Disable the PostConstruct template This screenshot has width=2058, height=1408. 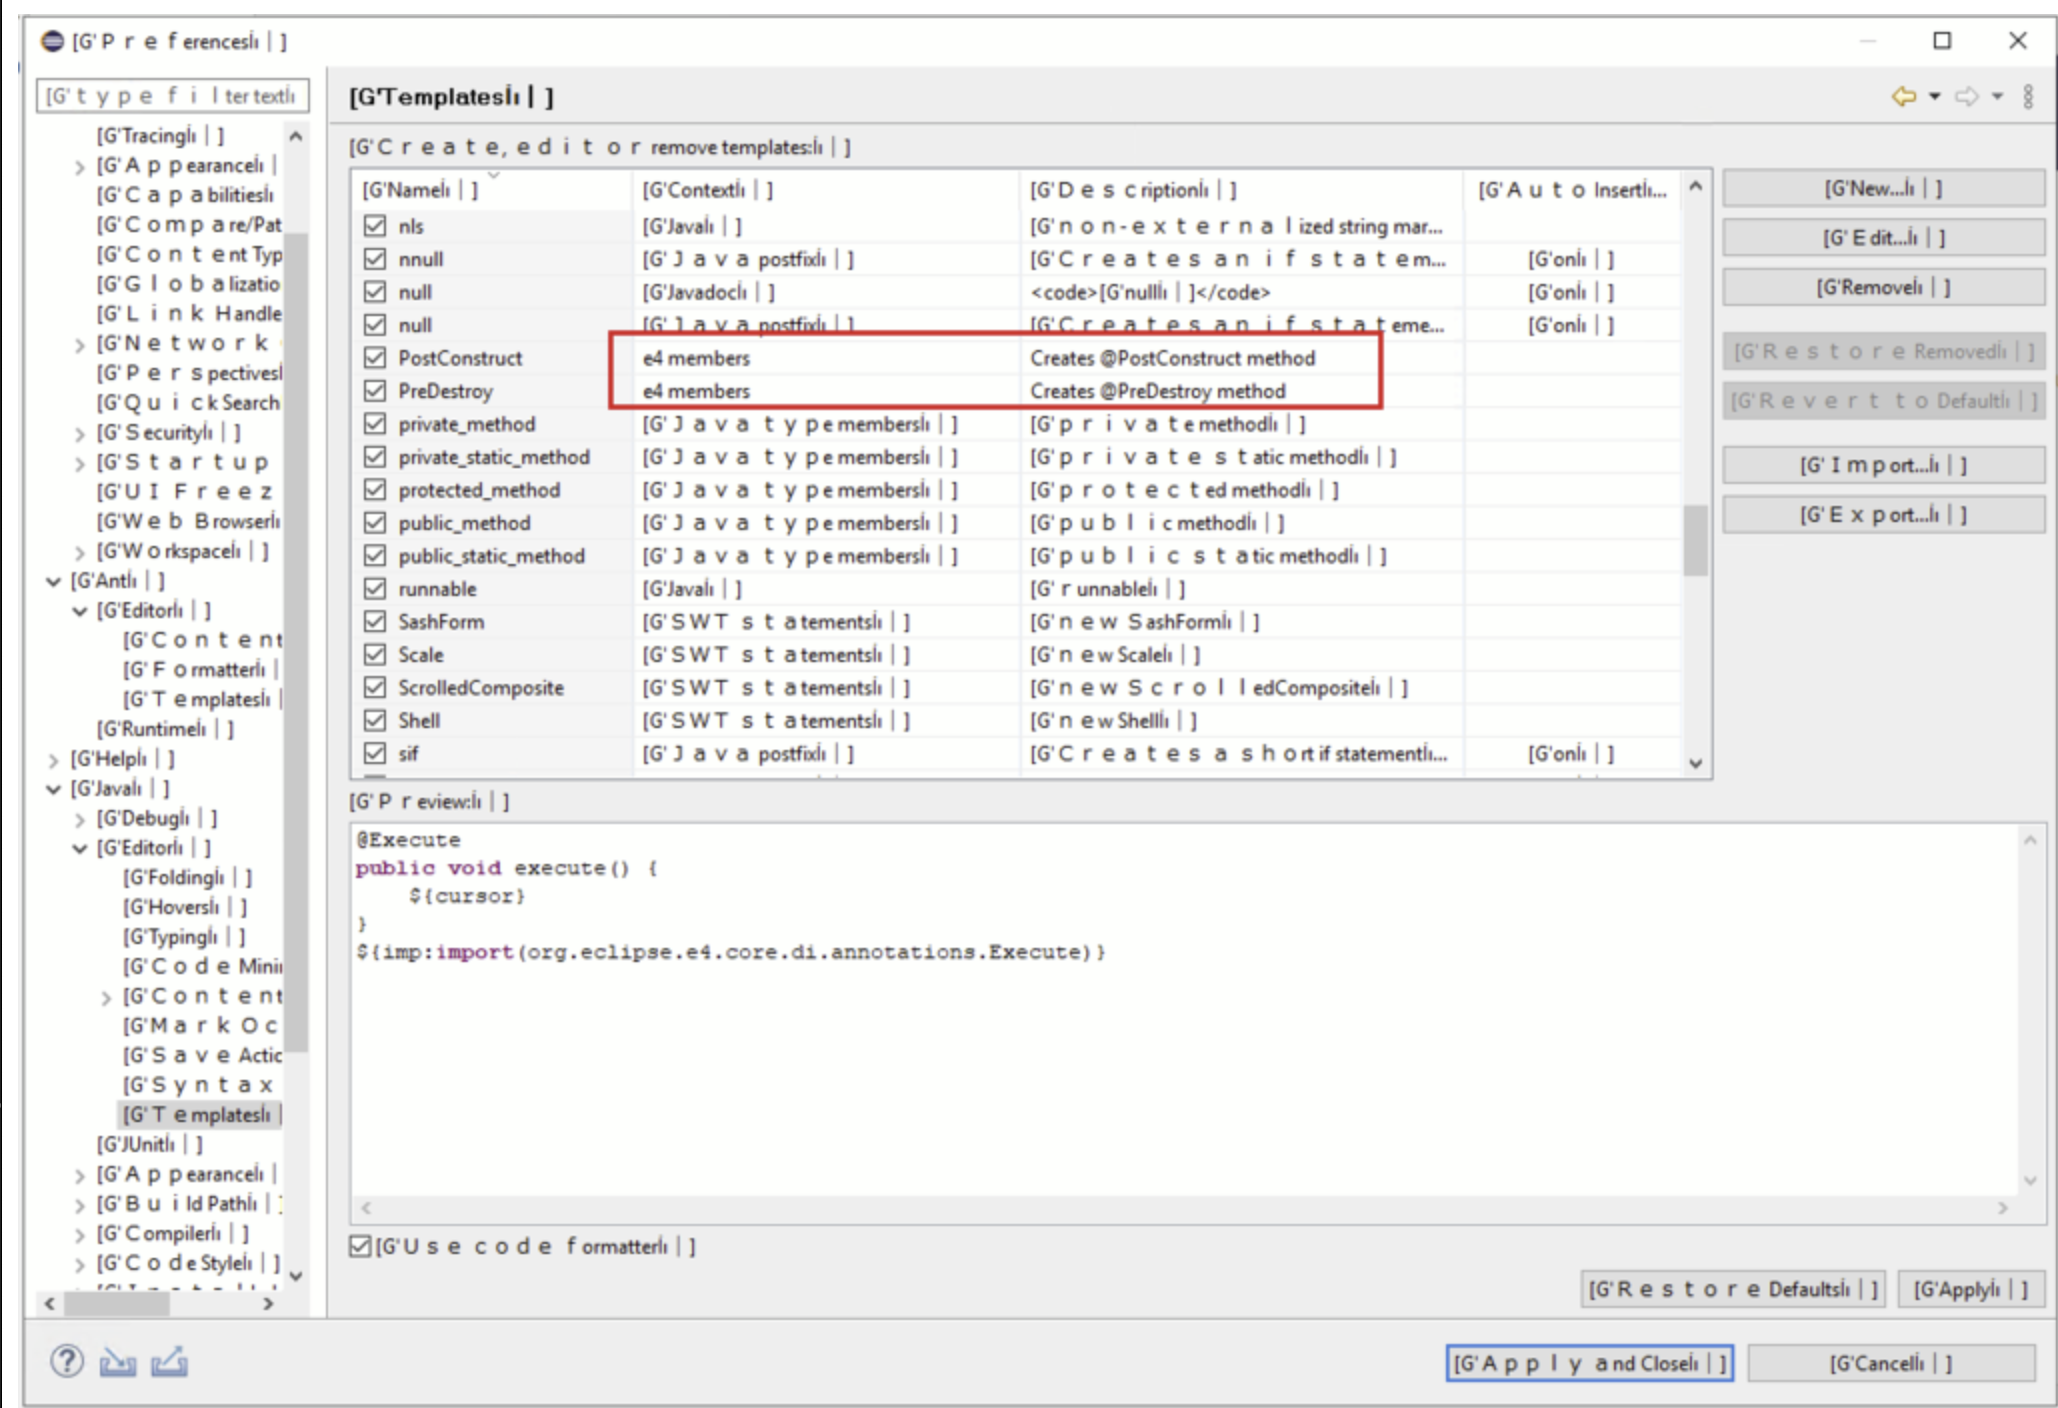pyautogui.click(x=373, y=358)
